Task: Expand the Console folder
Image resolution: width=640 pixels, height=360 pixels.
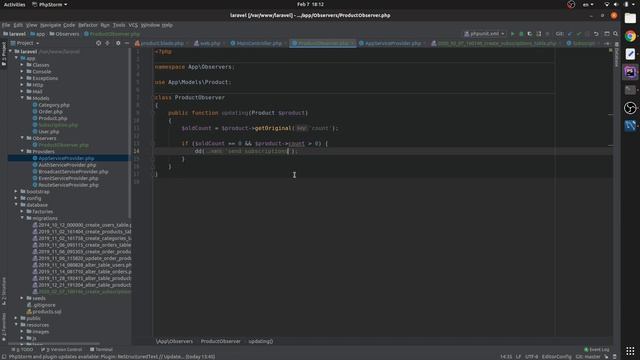Action: (x=22, y=71)
